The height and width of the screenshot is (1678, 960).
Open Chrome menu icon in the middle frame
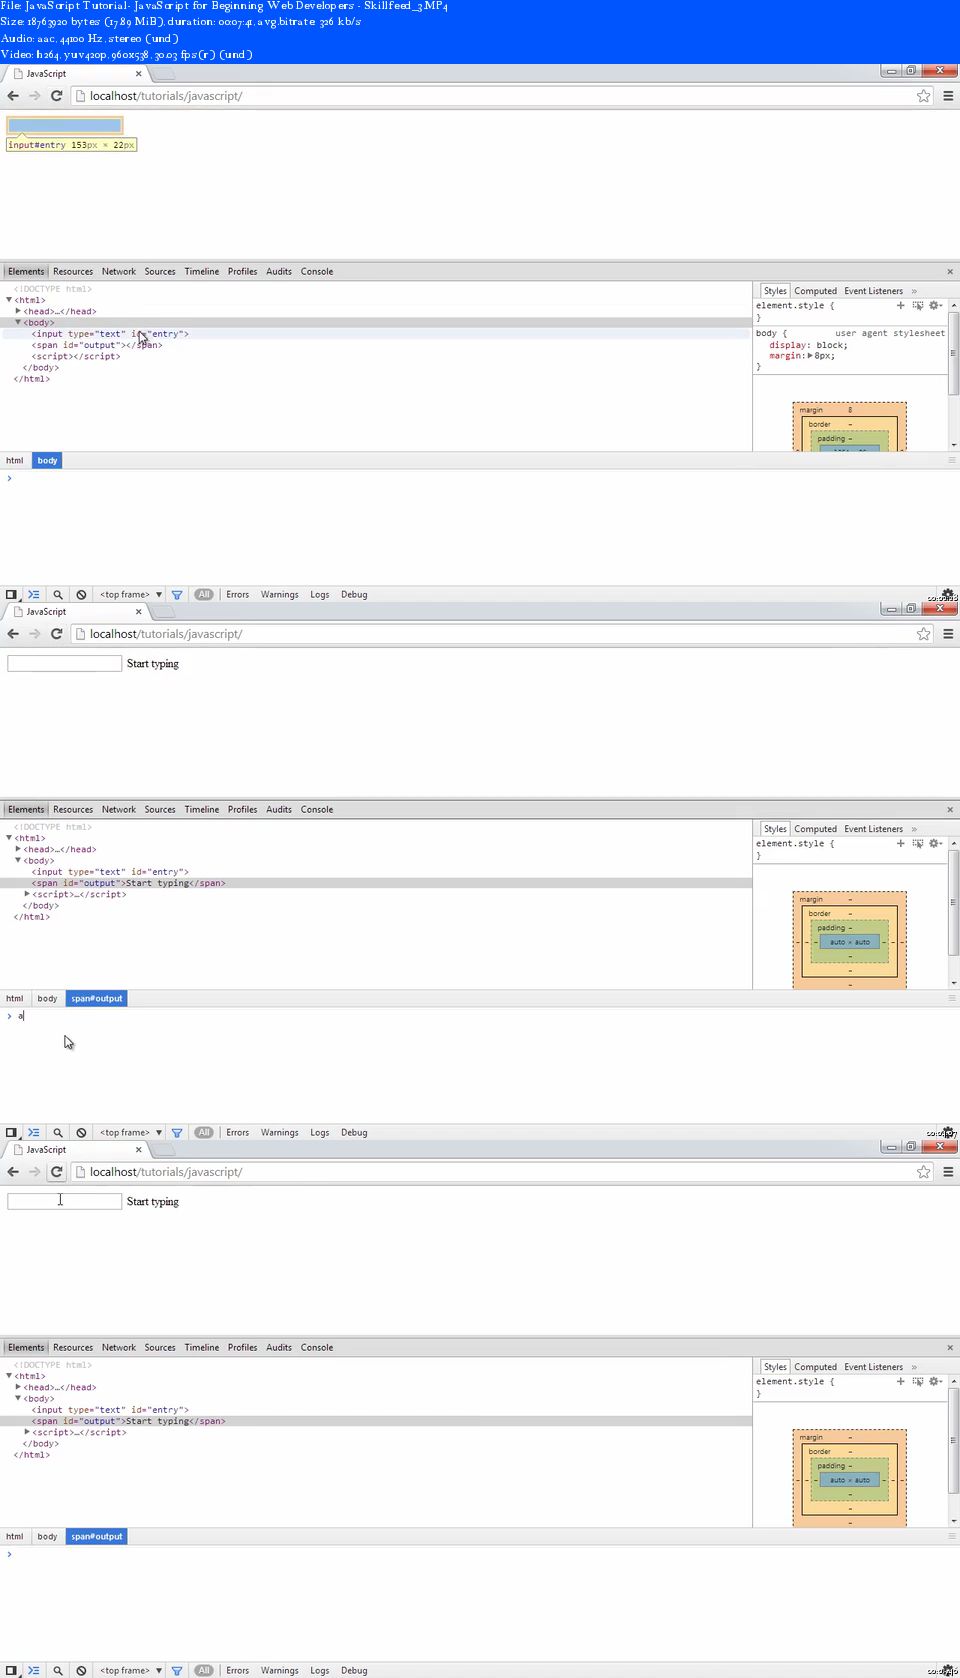pos(948,634)
